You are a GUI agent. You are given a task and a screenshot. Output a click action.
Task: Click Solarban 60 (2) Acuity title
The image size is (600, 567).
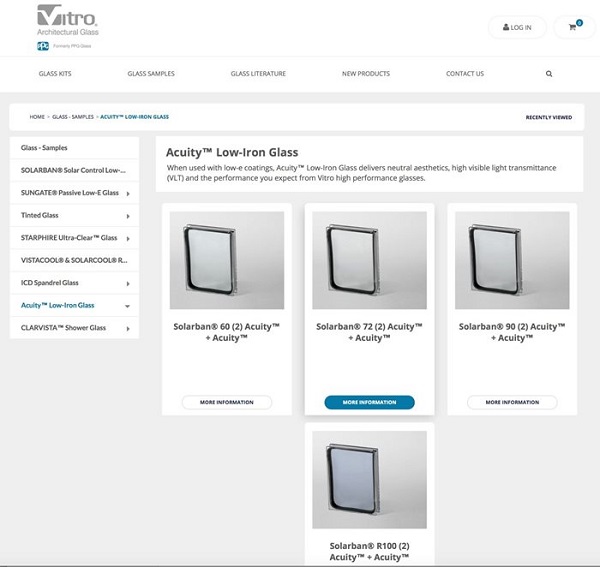(227, 332)
